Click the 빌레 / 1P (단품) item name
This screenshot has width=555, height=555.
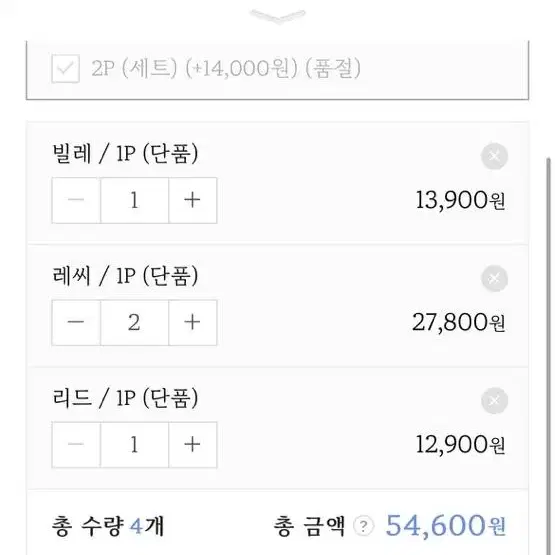[125, 154]
